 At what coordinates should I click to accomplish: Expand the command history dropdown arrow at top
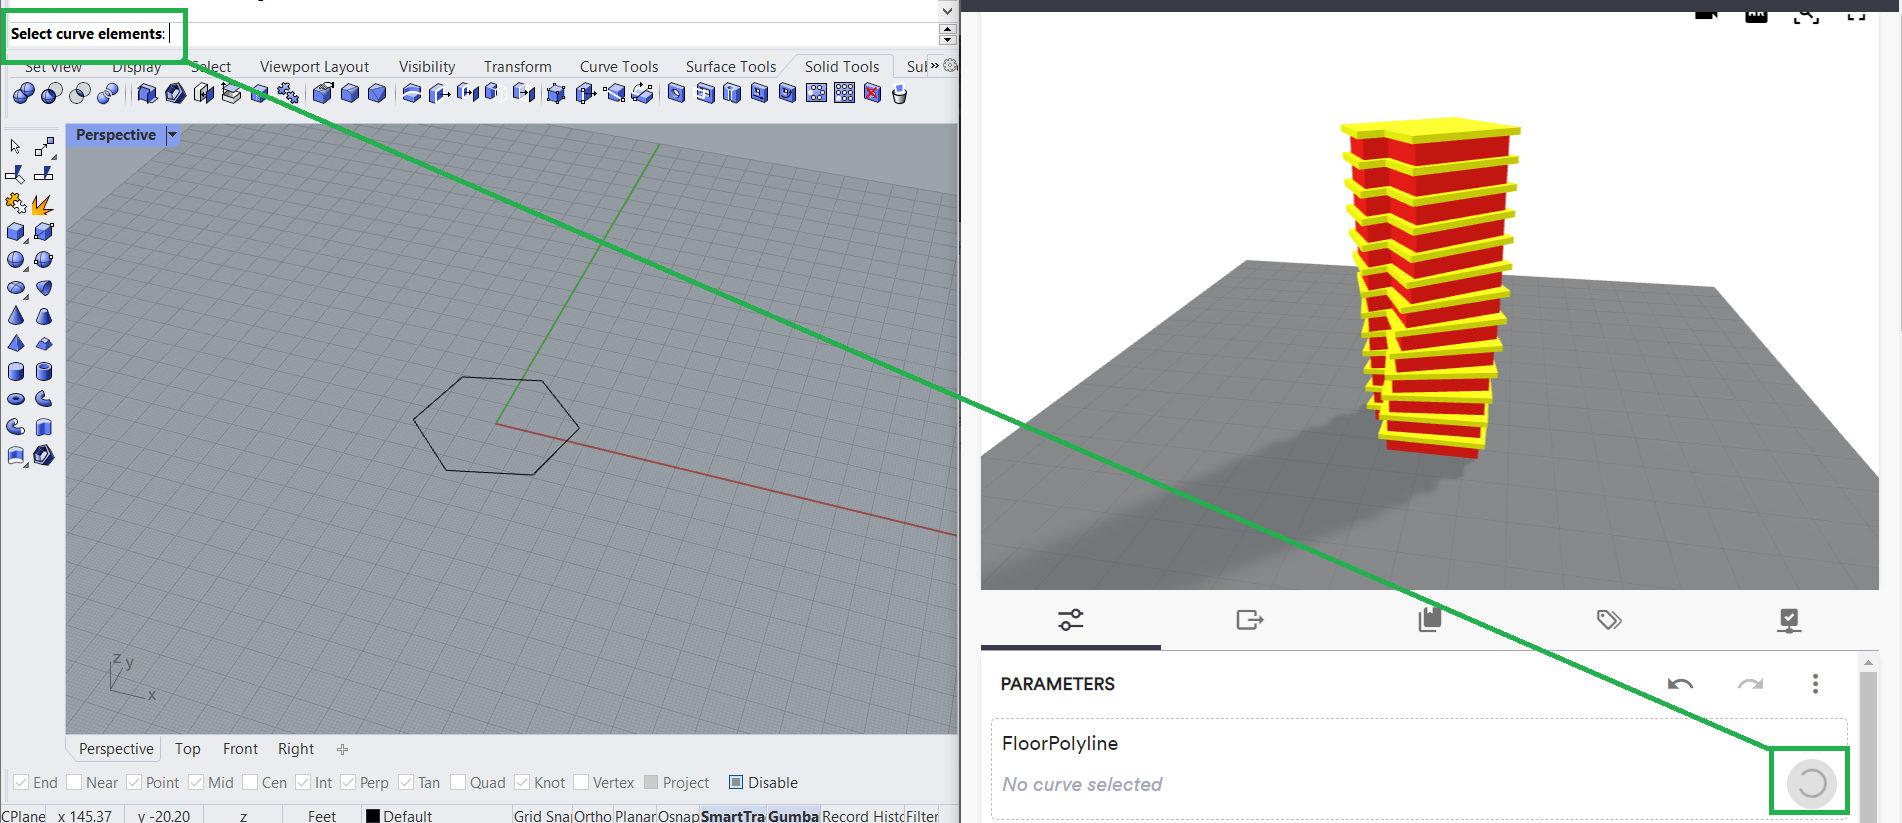click(947, 10)
